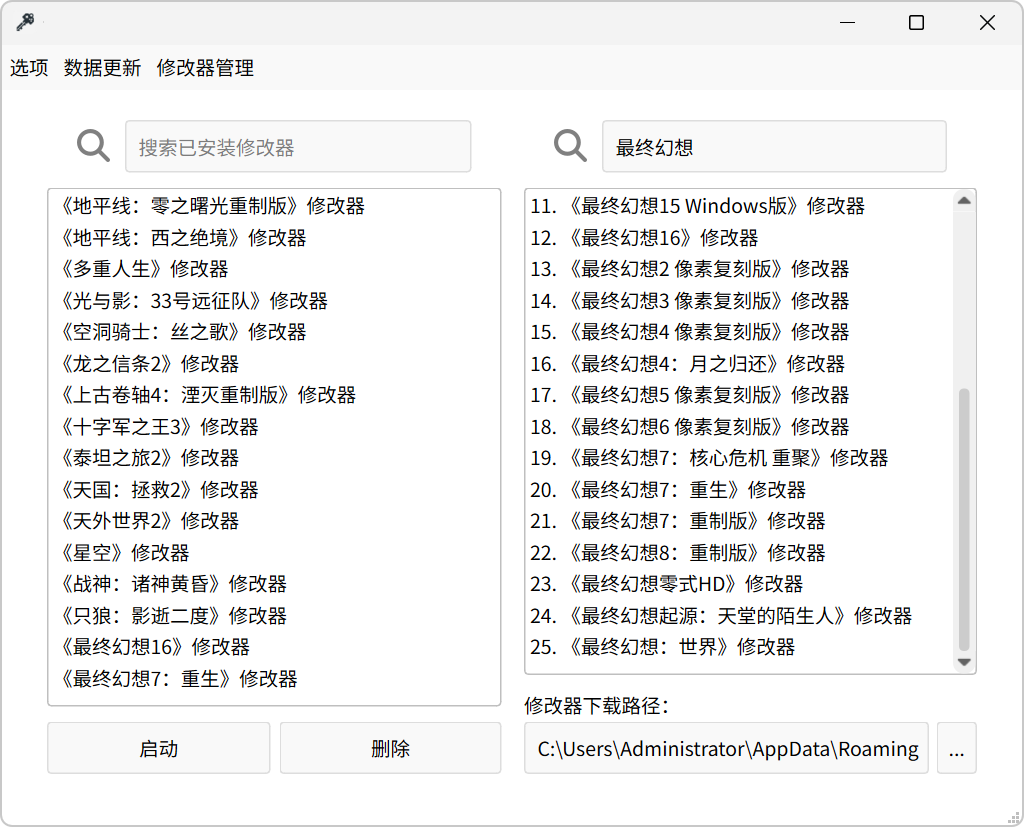
Task: Select result 25. 《最终幻想：世界》修改器
Action: (739, 647)
